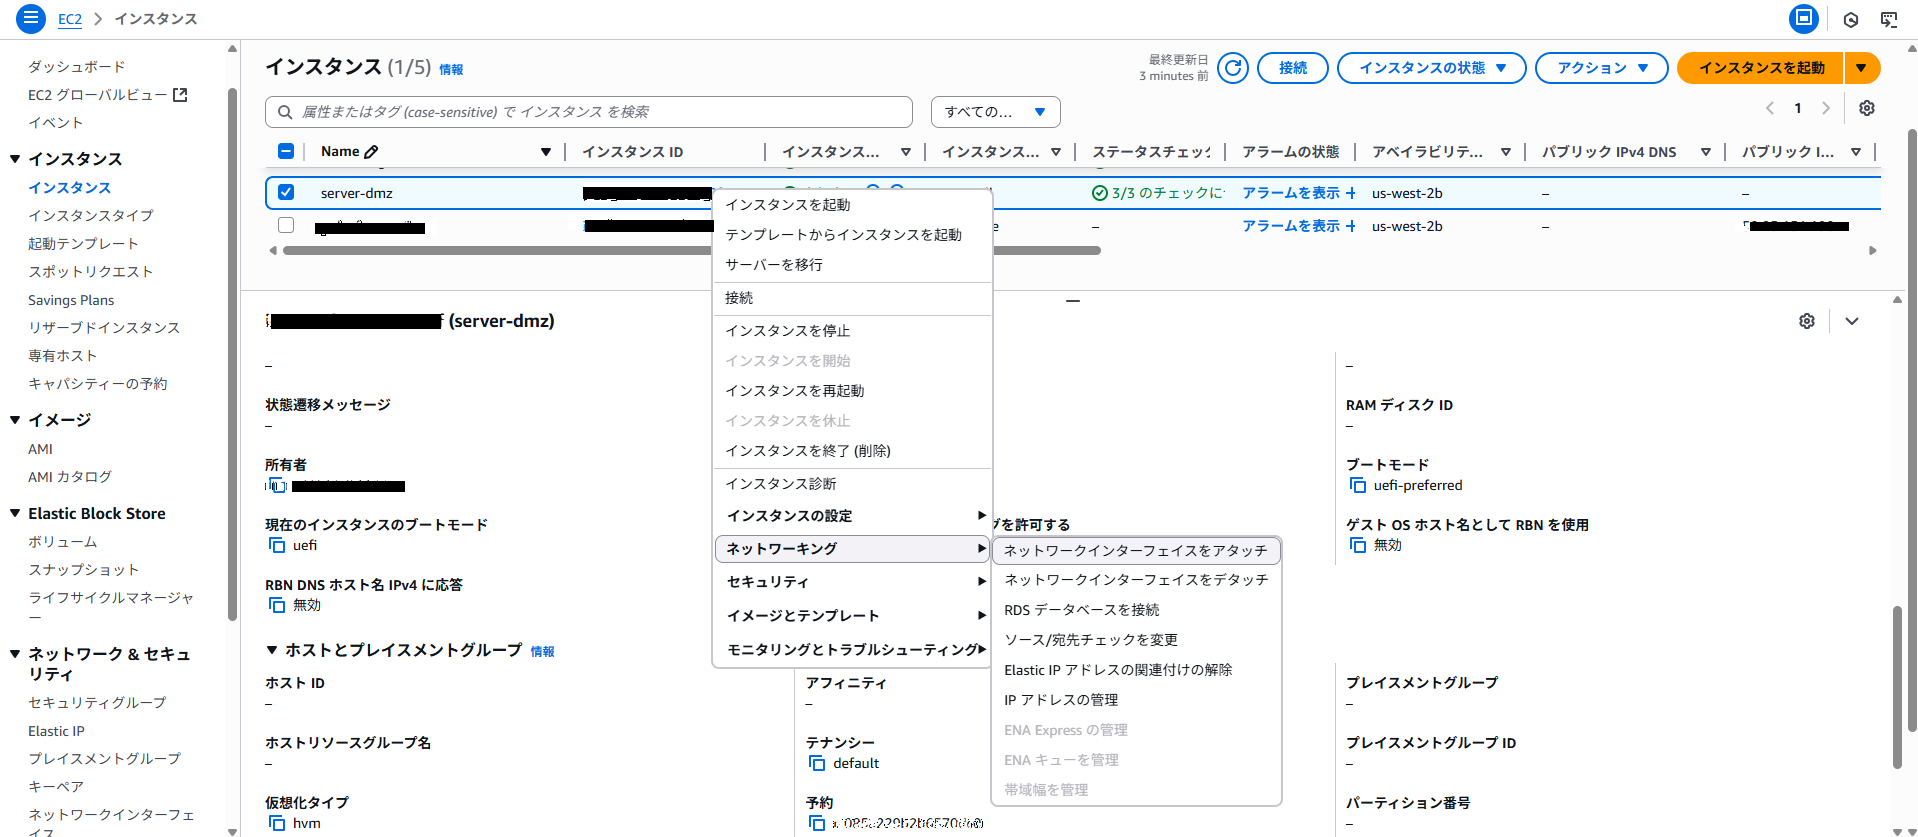Open Elastic IP sidebar link
Image resolution: width=1918 pixels, height=837 pixels.
[x=56, y=731]
